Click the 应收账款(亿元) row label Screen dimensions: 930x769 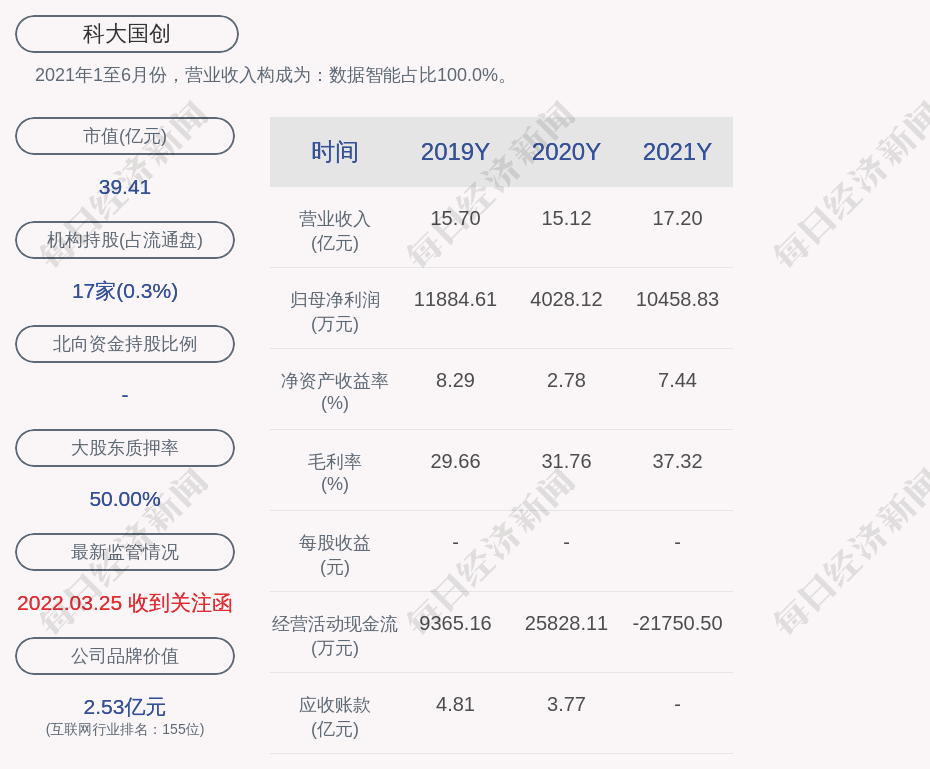335,717
